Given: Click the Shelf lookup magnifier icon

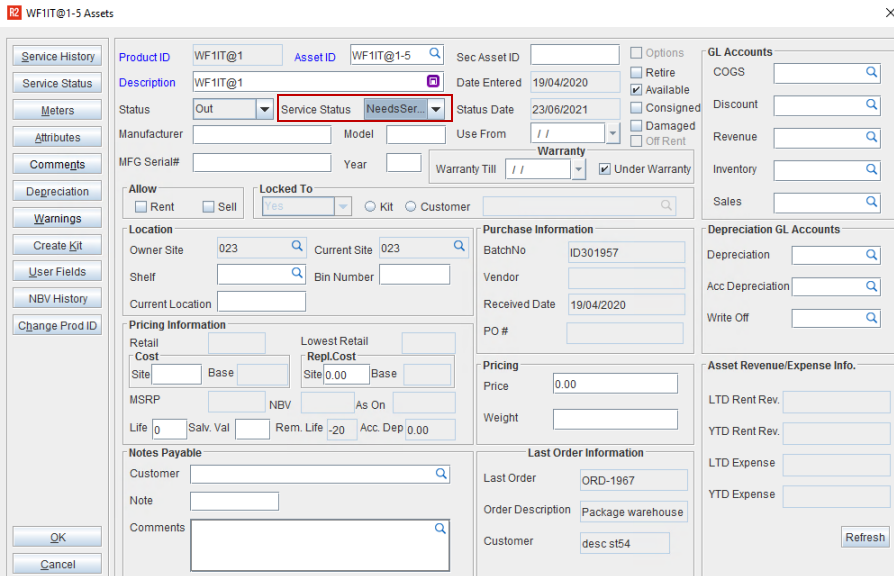Looking at the screenshot, I should 297,273.
